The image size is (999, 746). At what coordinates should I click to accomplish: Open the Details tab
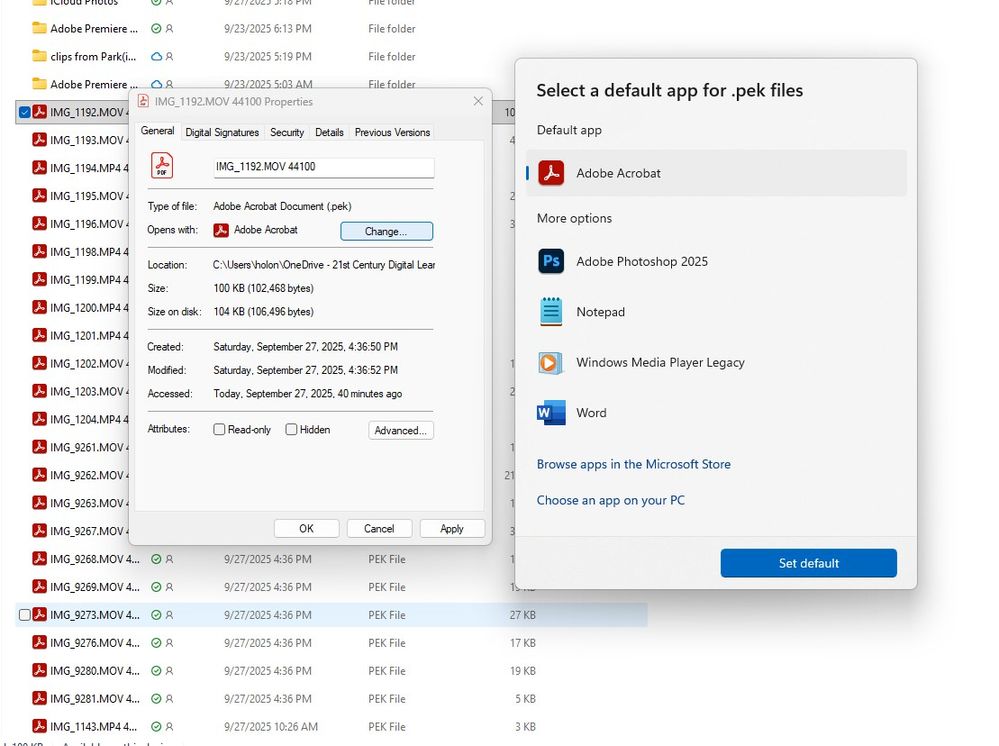pyautogui.click(x=329, y=132)
